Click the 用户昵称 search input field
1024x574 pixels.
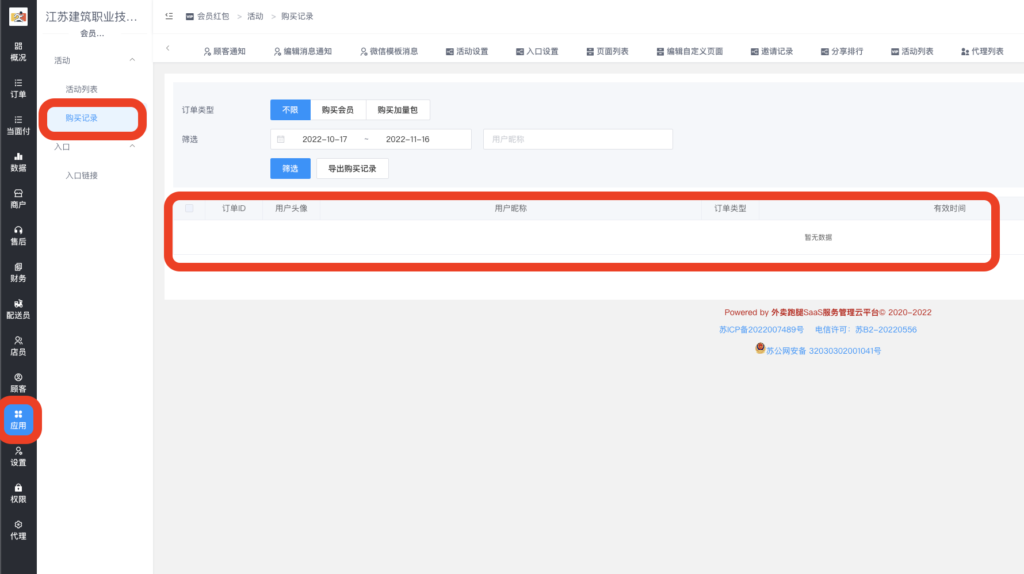(578, 139)
